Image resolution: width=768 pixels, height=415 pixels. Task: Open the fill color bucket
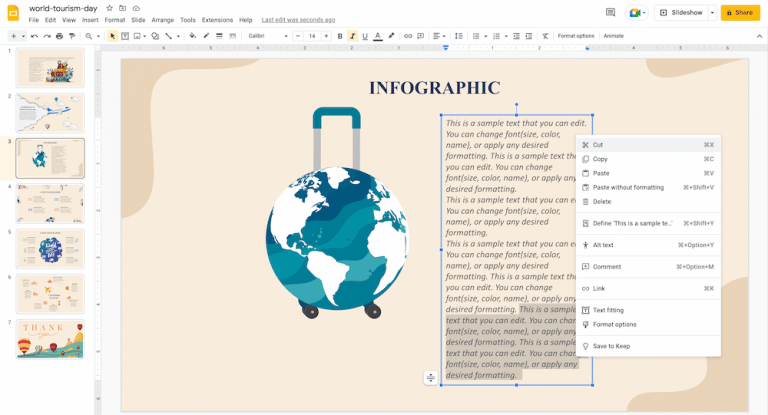(x=192, y=36)
